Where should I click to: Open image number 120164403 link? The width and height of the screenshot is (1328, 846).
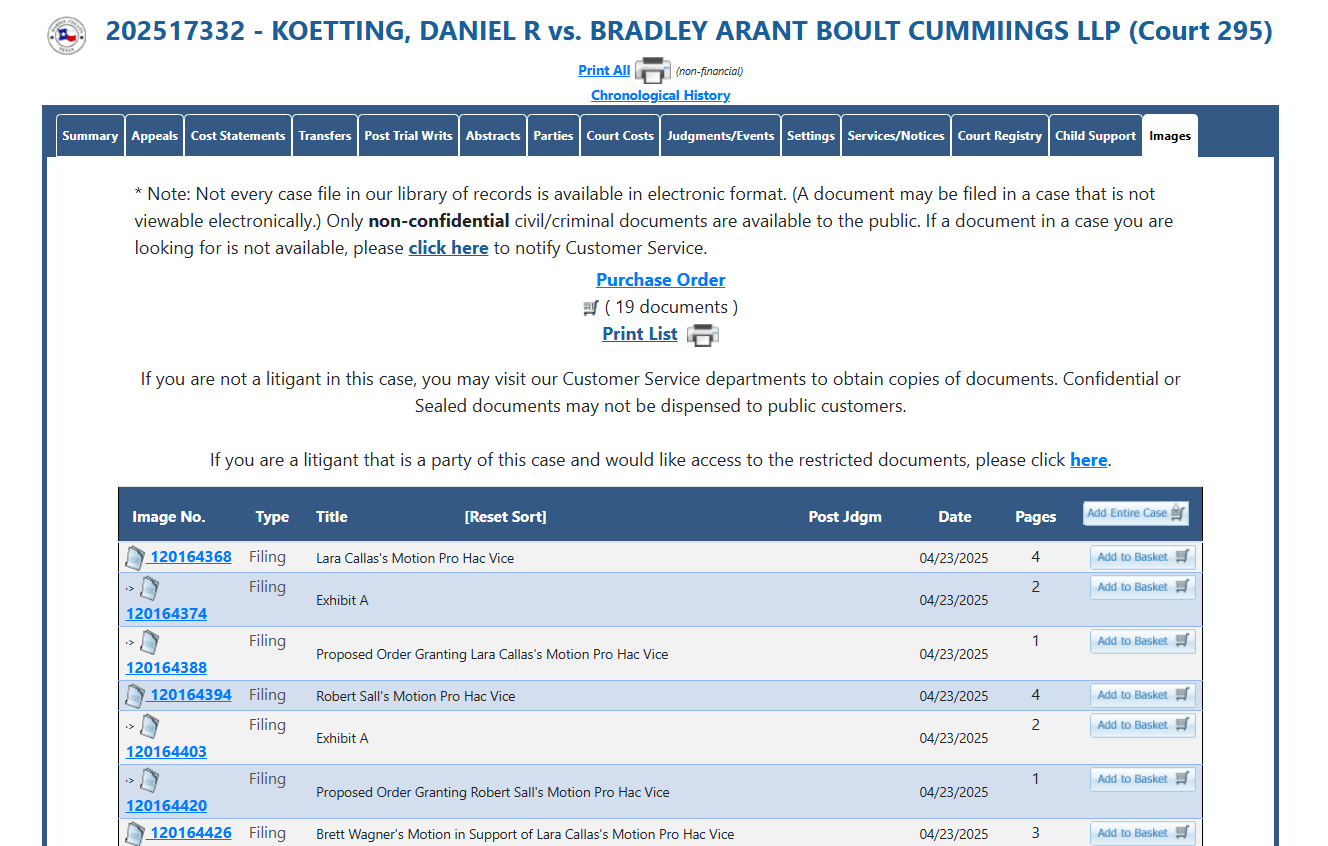tap(166, 752)
